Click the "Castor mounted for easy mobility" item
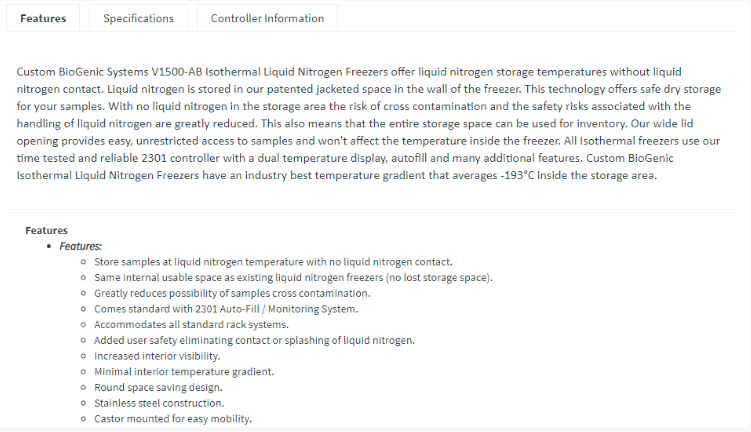This screenshot has width=751, height=432. 173,418
